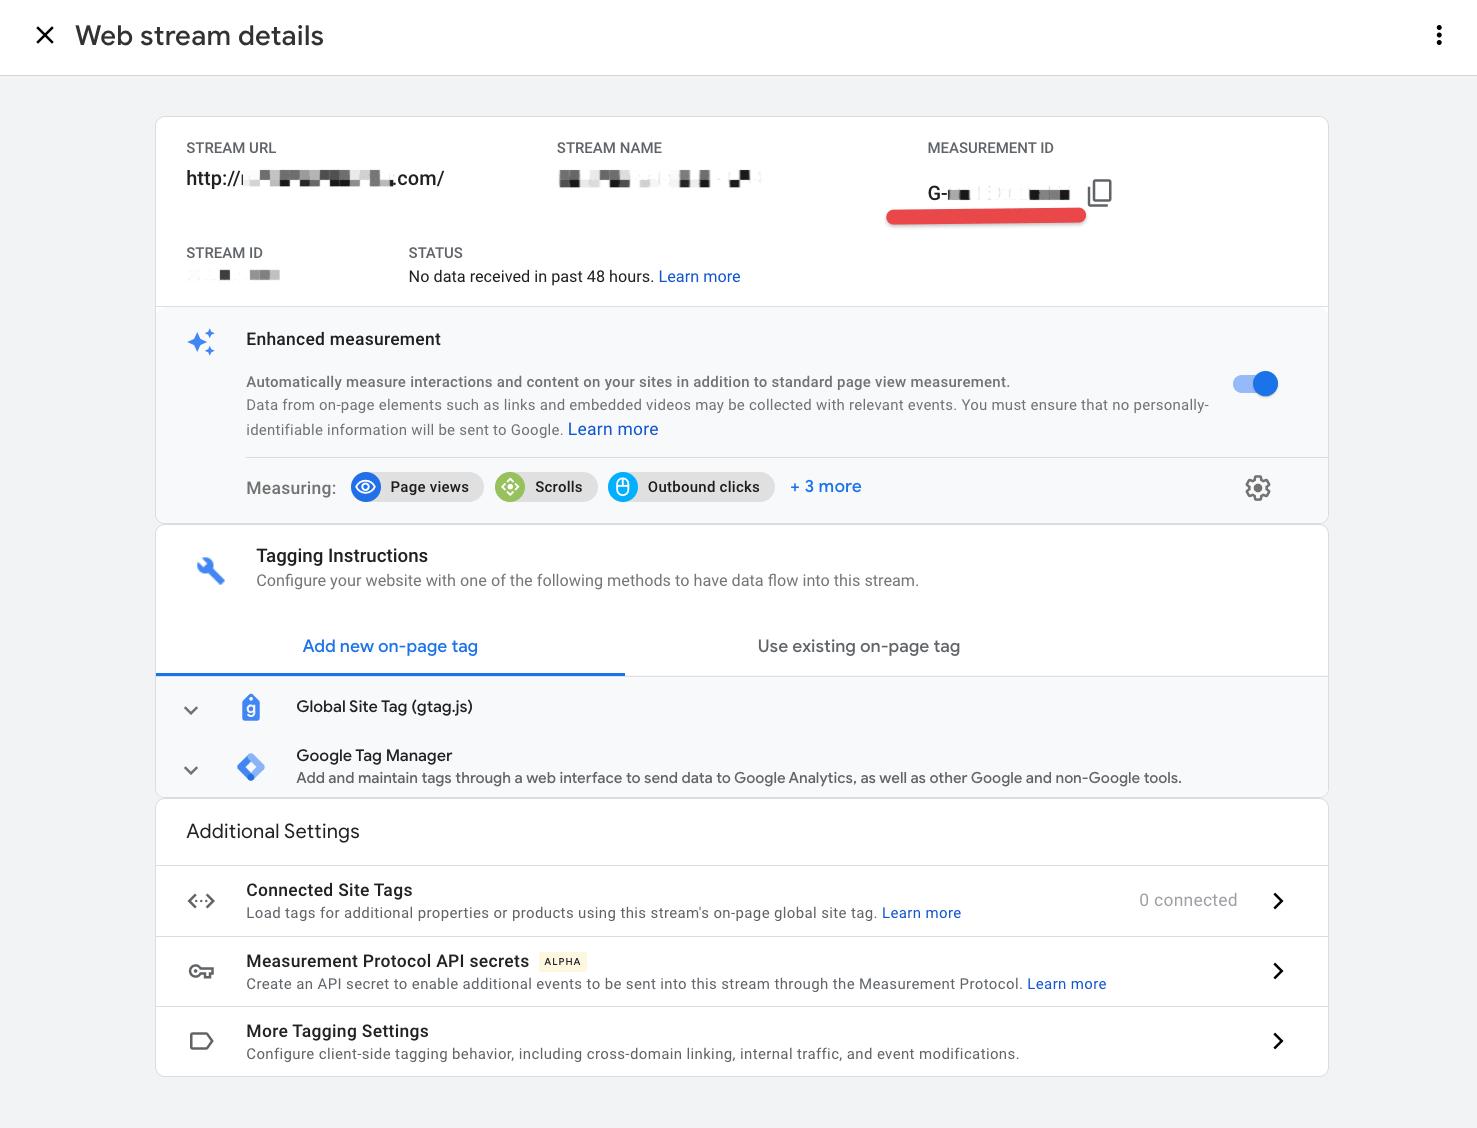The height and width of the screenshot is (1128, 1477).
Task: Turn off the Enhanced measurement switch
Action: coord(1255,384)
